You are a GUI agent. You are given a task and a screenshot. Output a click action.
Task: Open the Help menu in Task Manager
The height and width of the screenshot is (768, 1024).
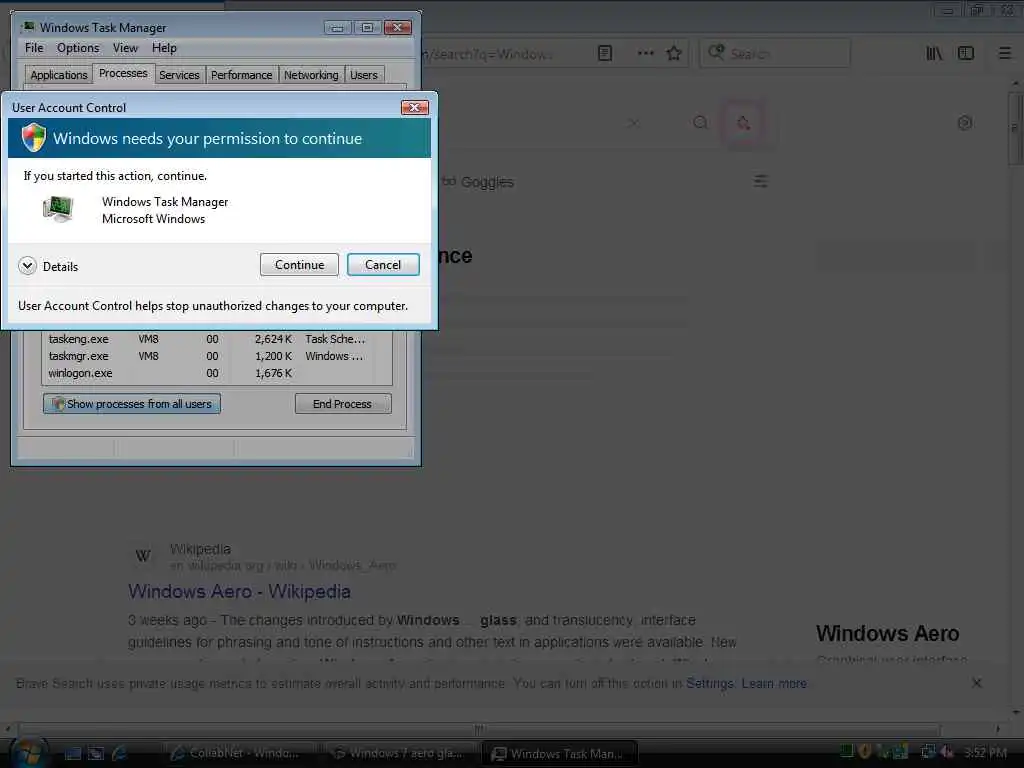[x=164, y=48]
